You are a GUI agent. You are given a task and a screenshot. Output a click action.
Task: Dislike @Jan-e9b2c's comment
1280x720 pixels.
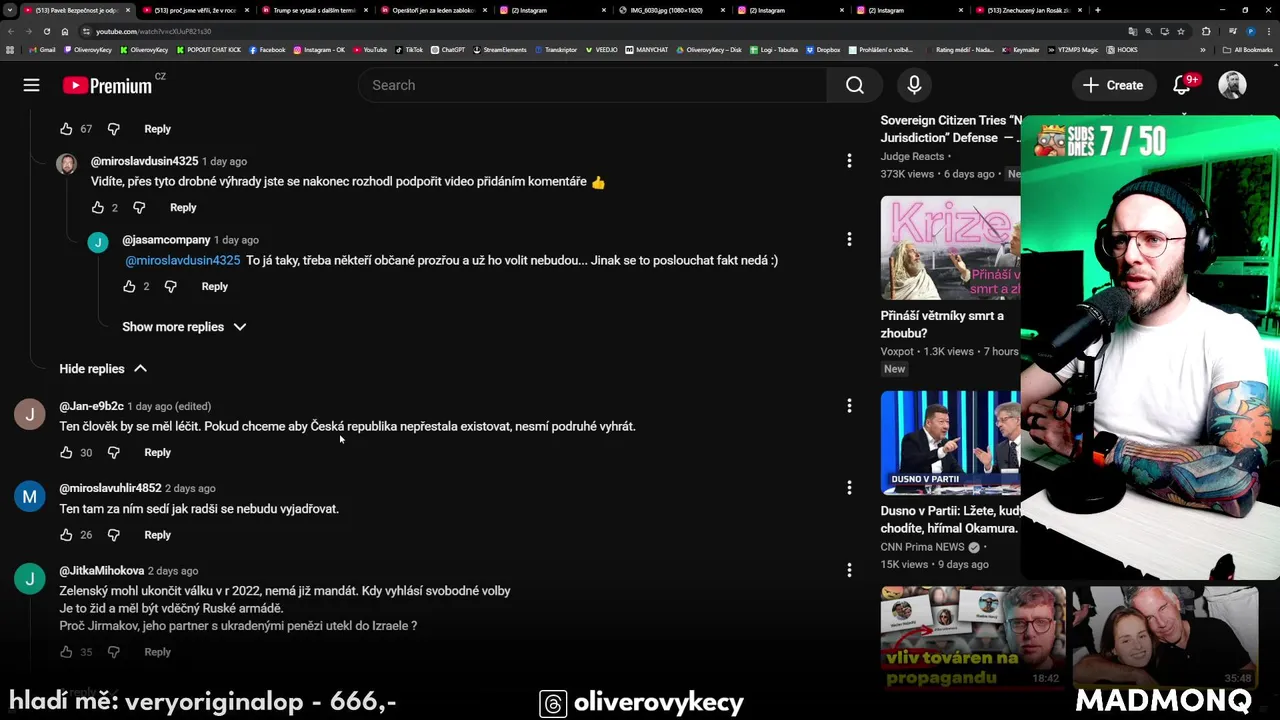(113, 452)
